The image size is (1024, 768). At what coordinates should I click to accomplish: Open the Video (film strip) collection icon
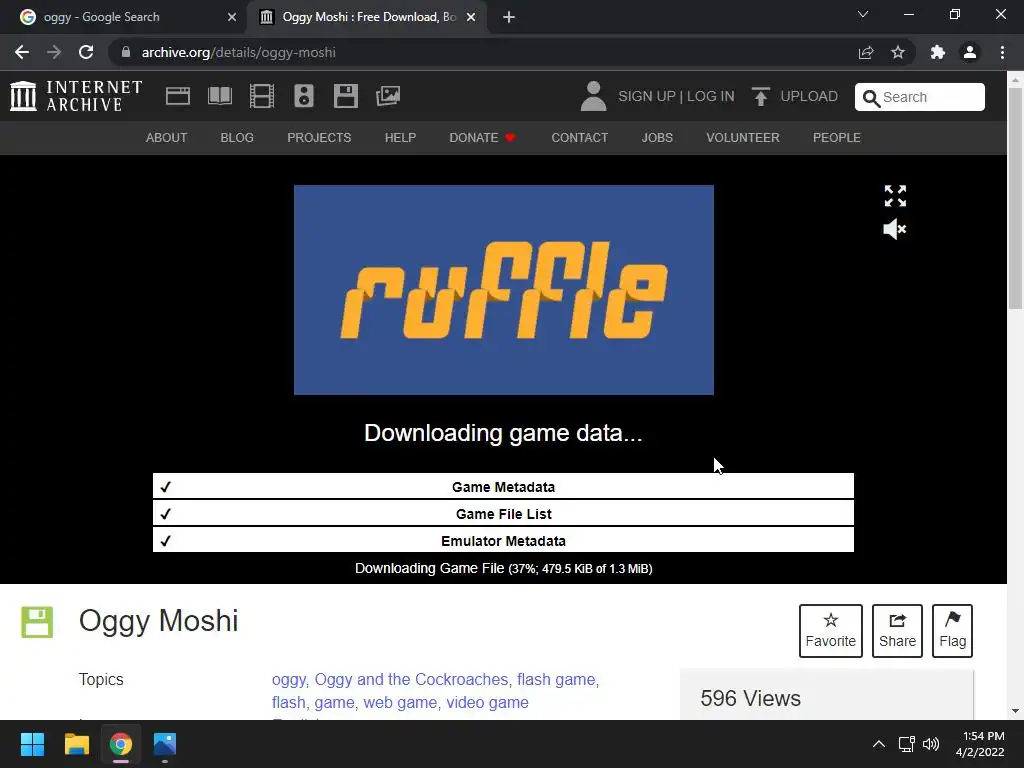262,96
